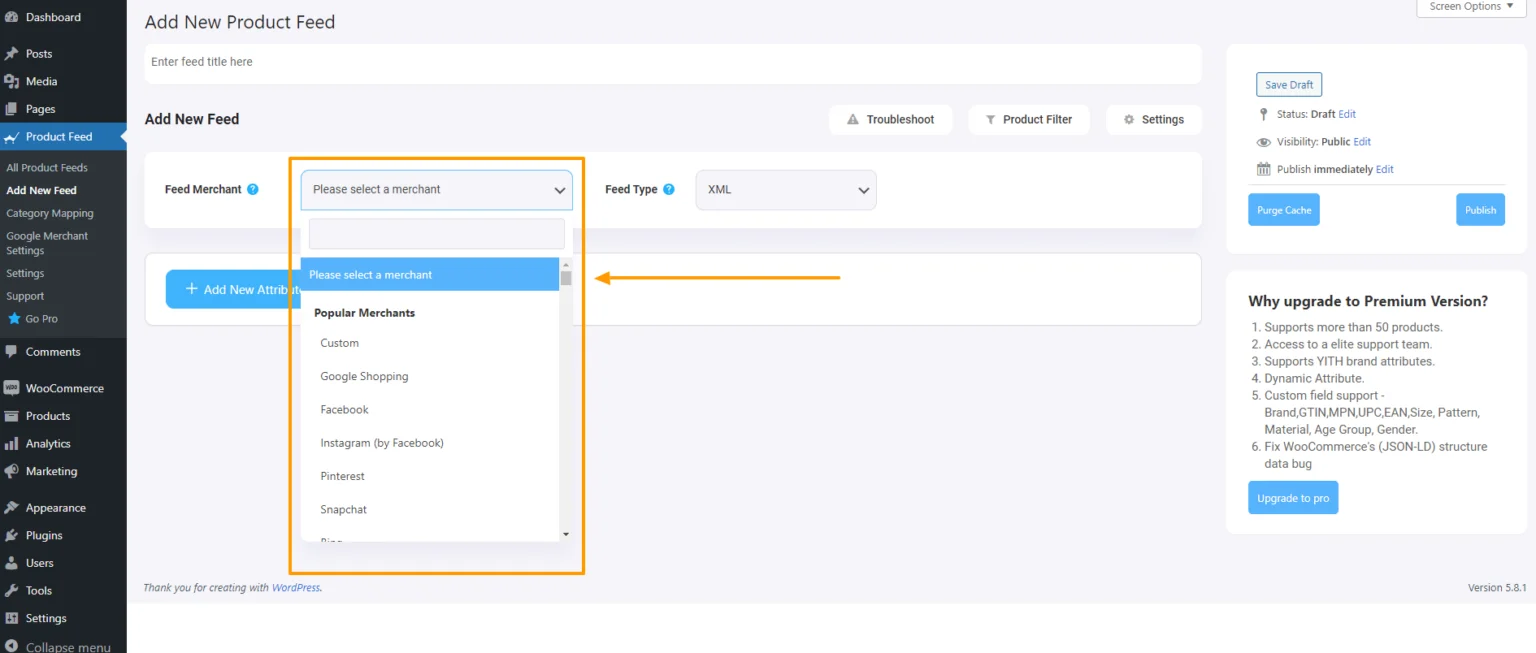The height and width of the screenshot is (653, 1536).
Task: Click the WooCommerce logo icon
Action: click(x=12, y=388)
